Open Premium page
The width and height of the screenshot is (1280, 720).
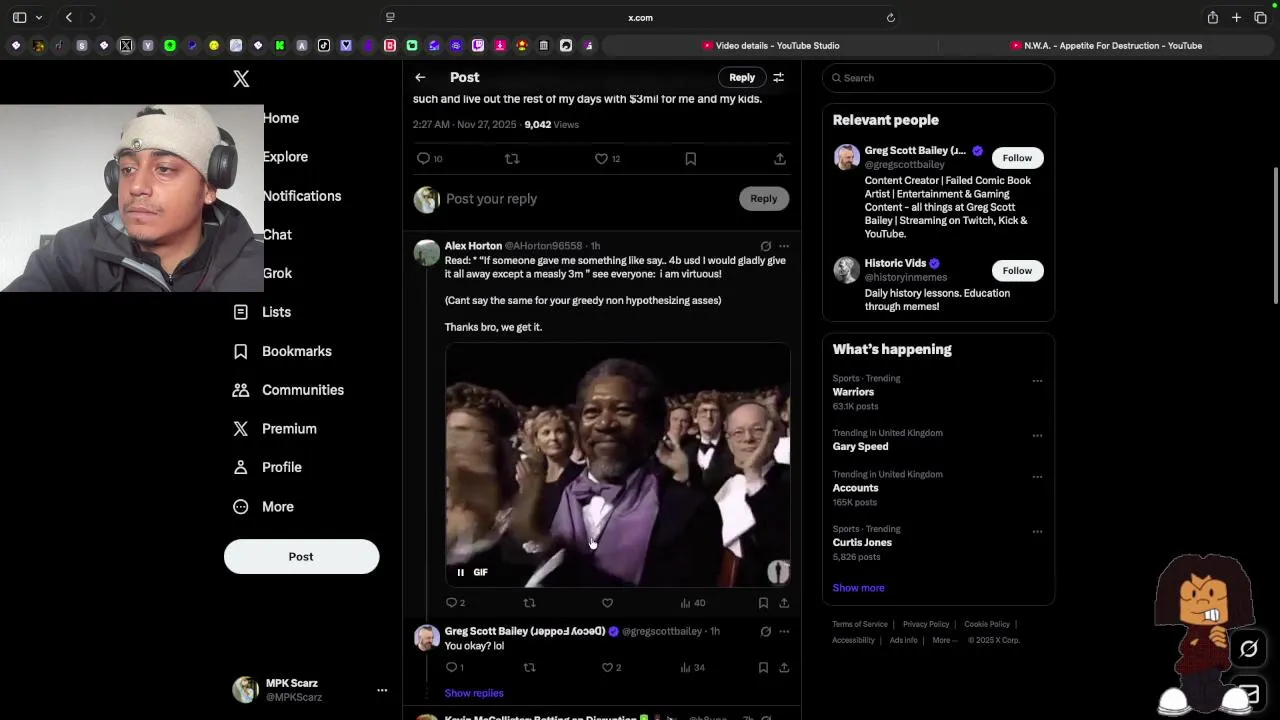275,429
